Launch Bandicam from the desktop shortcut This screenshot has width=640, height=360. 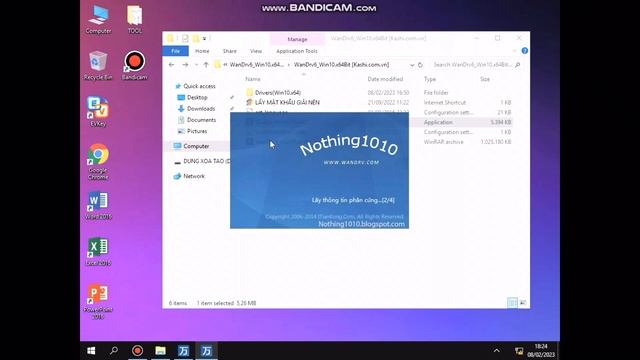point(134,66)
